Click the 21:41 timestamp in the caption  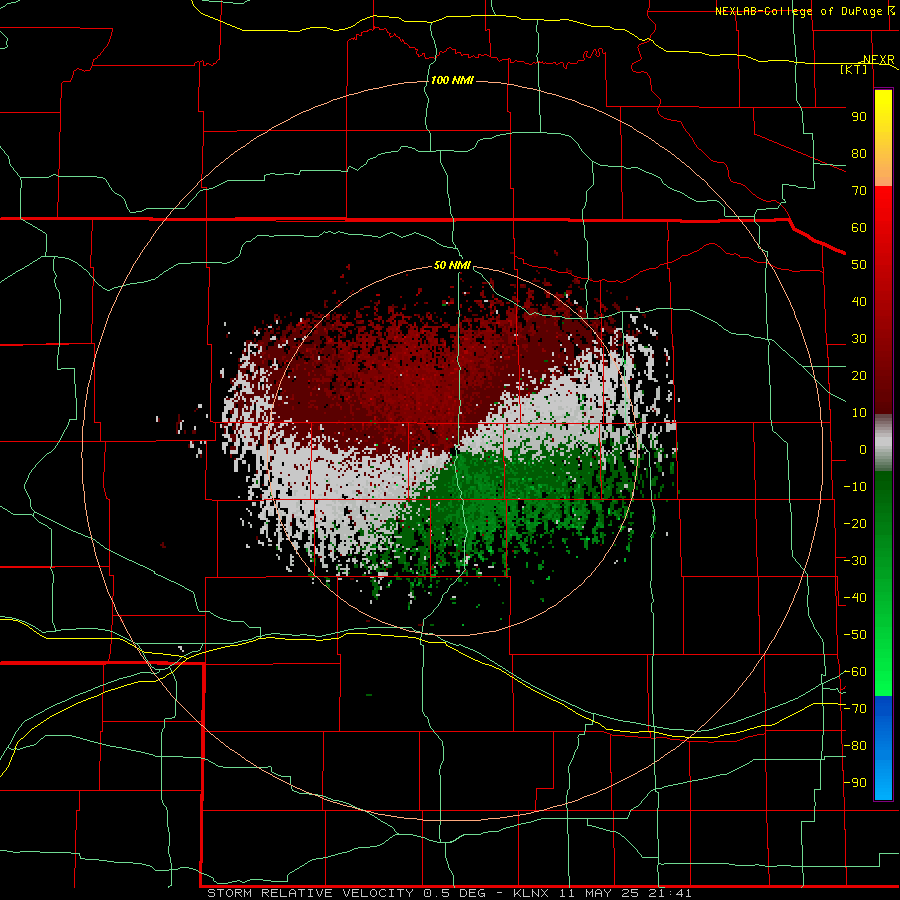[670, 893]
